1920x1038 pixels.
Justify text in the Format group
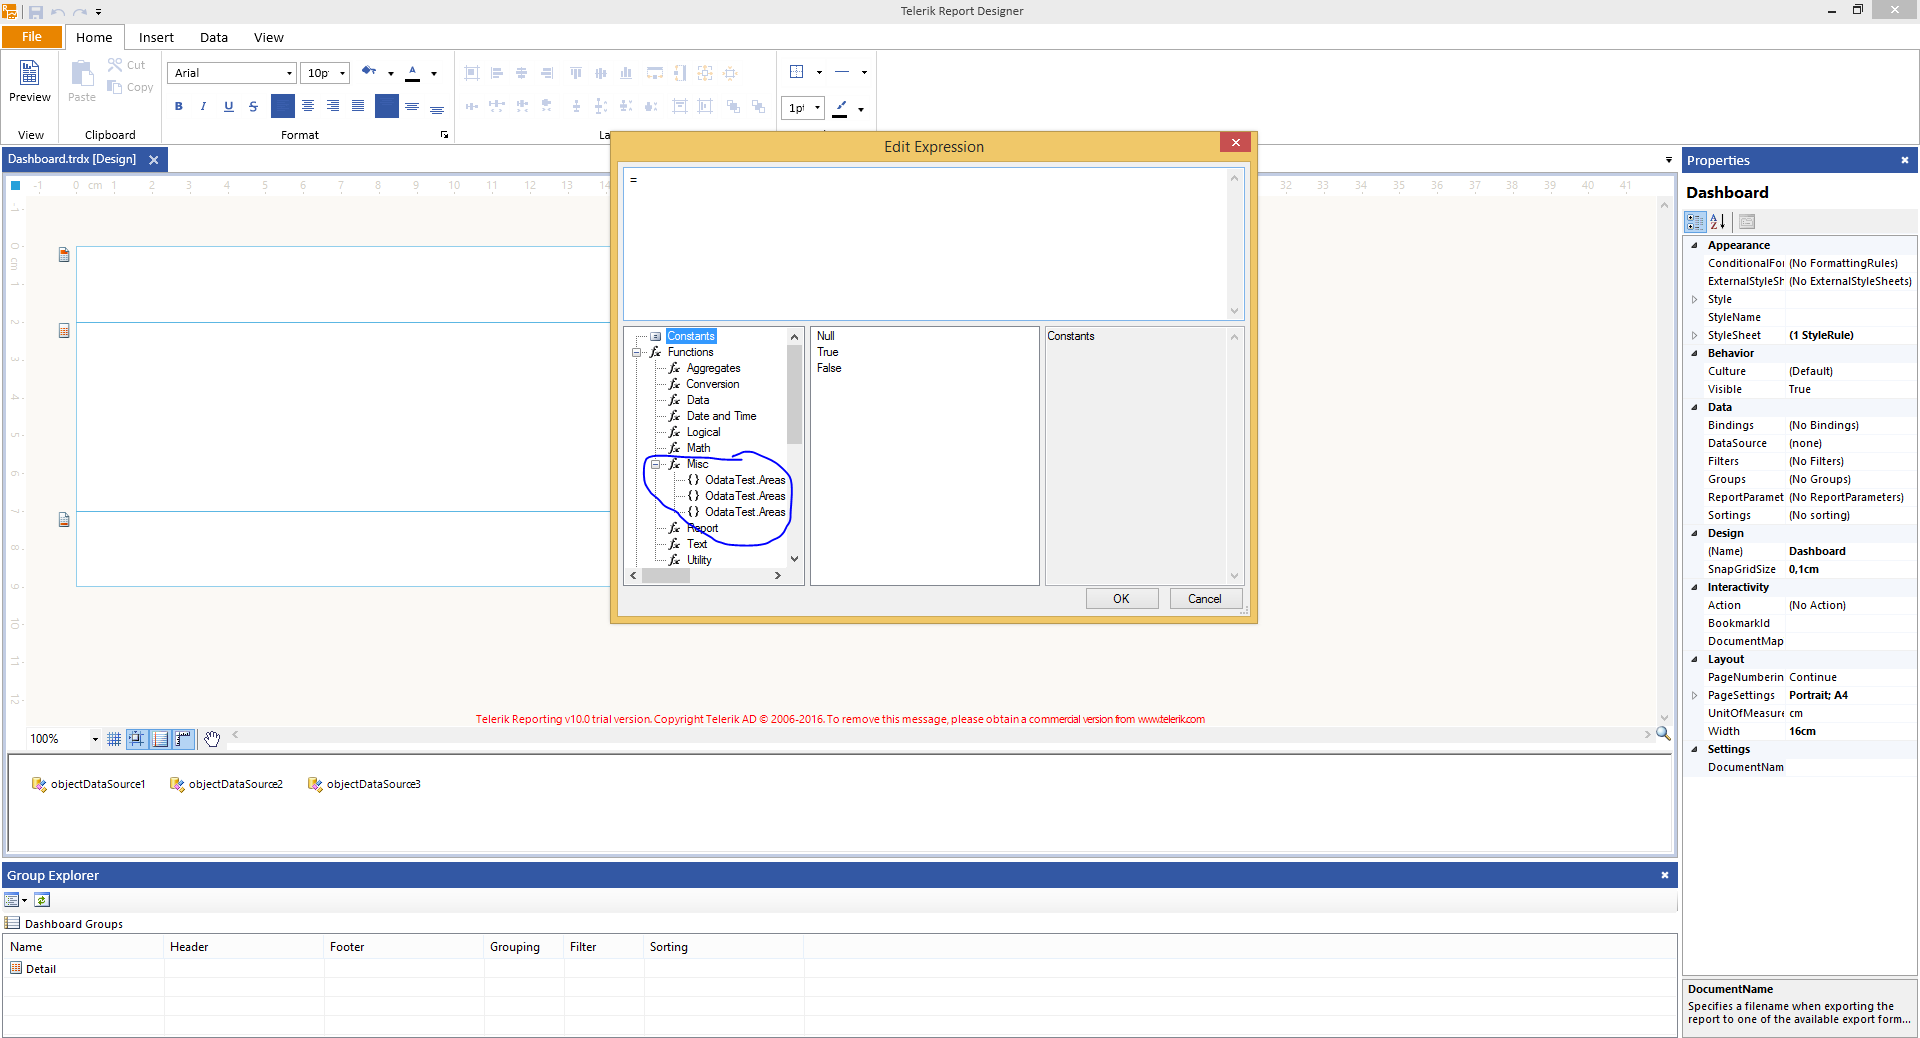click(x=358, y=106)
